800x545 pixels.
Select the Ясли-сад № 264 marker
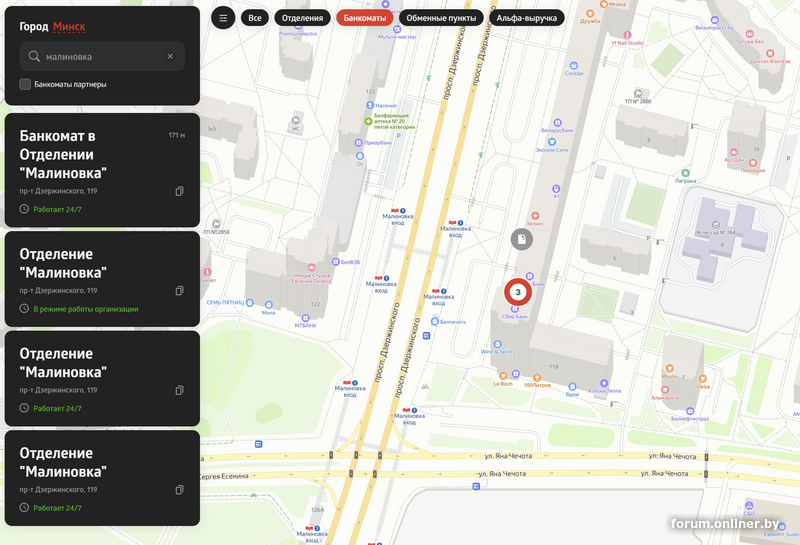tap(715, 225)
